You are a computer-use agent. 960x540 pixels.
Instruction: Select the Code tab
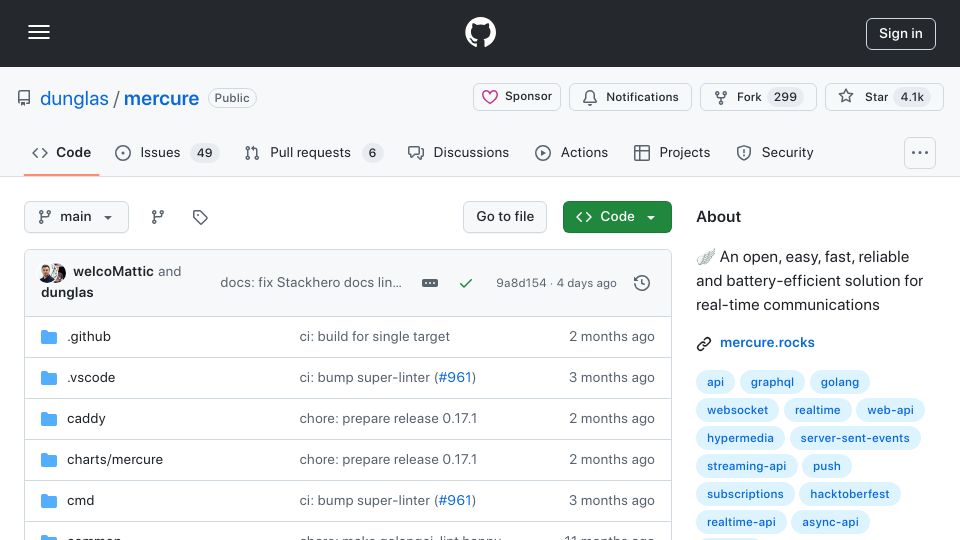tap(61, 152)
